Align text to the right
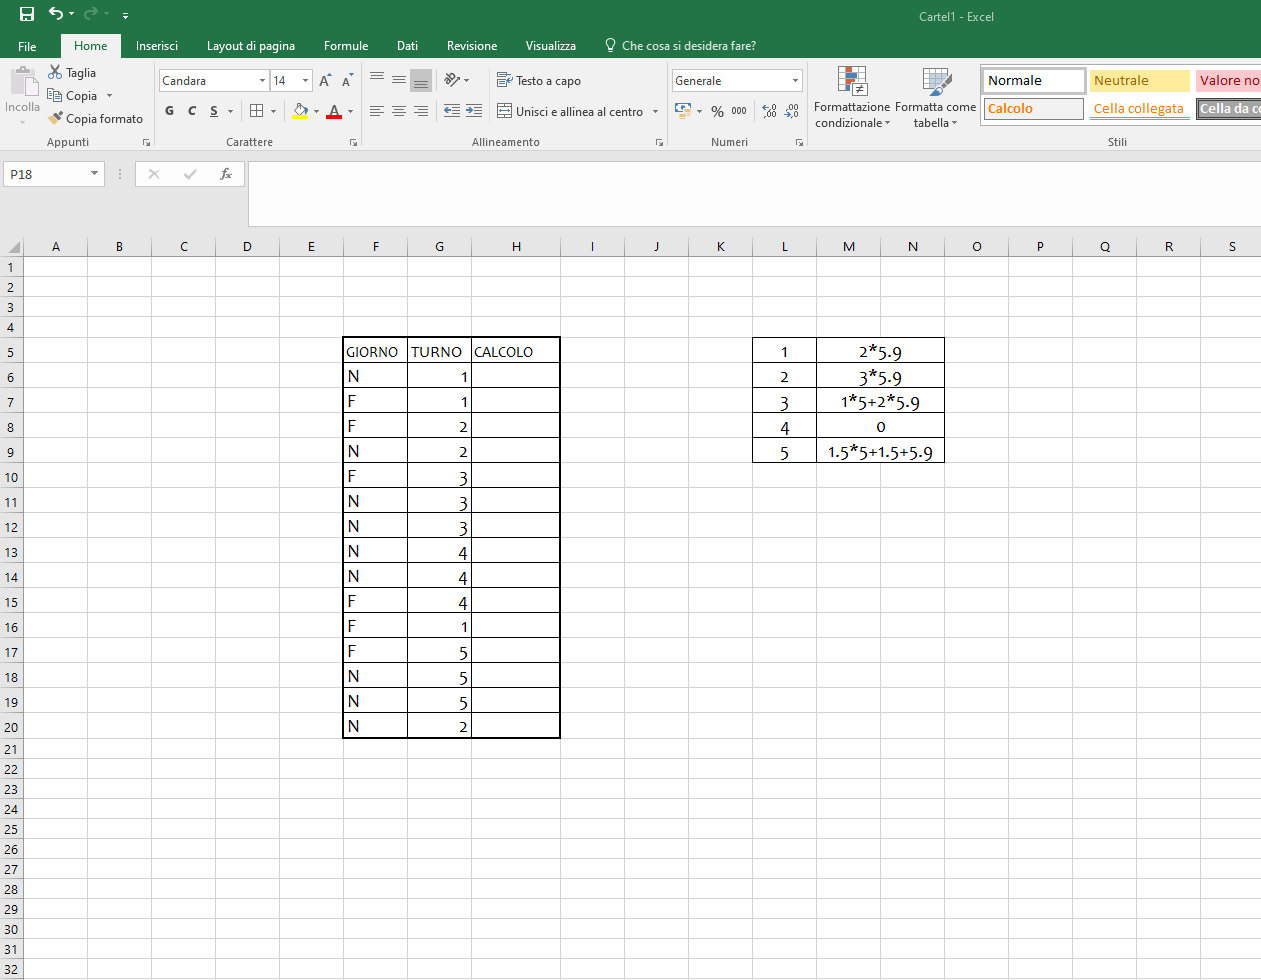This screenshot has width=1261, height=980. [421, 111]
